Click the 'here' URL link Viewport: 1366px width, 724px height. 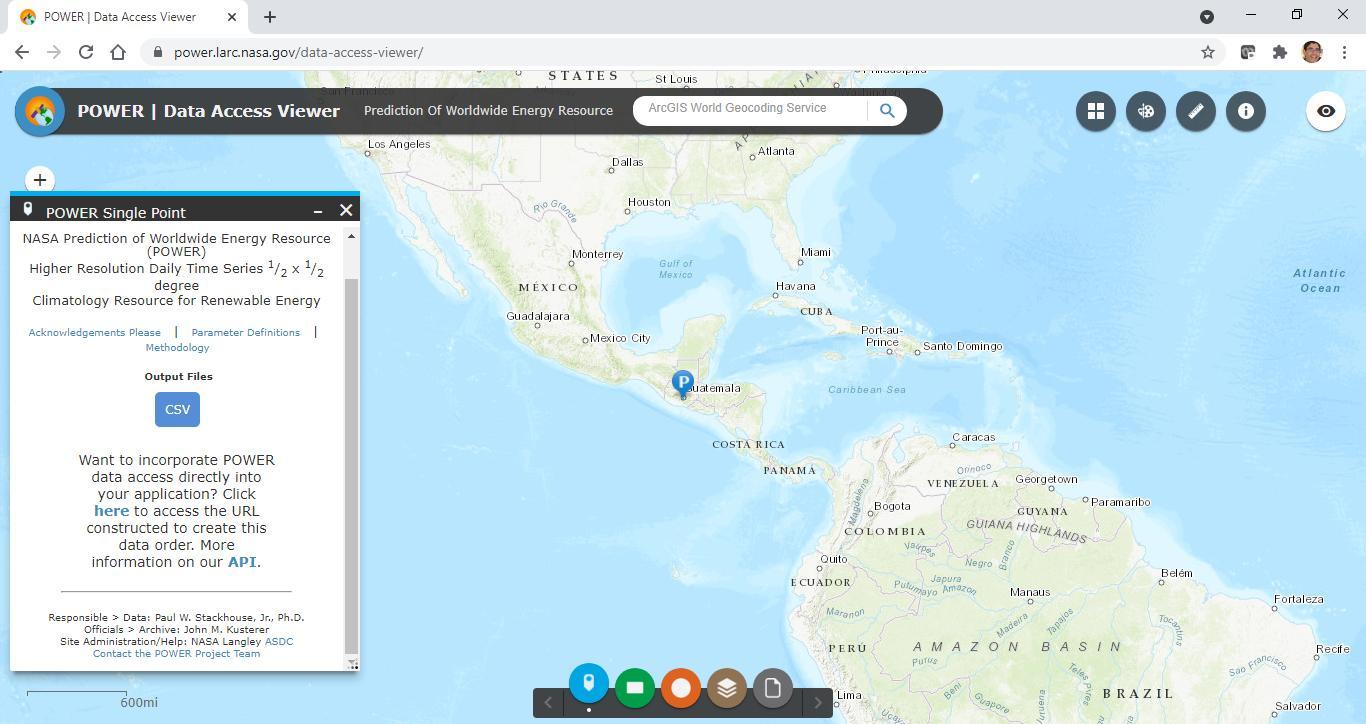[112, 511]
